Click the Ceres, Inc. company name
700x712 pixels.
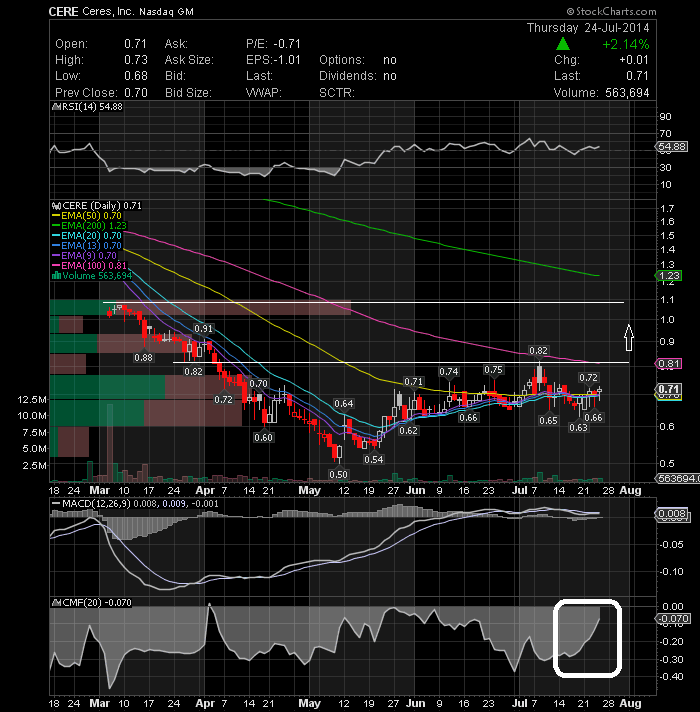tap(108, 11)
